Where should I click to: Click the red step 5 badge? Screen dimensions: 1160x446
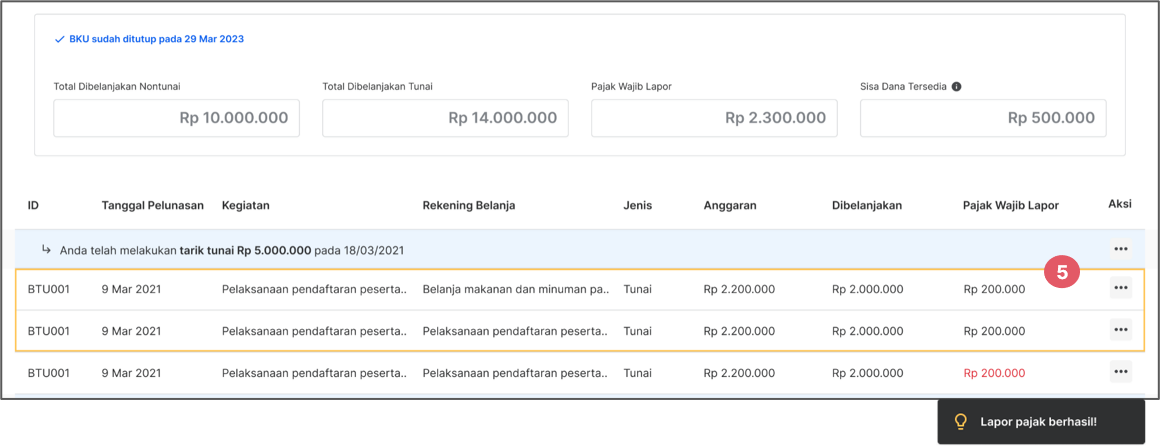coord(1062,272)
